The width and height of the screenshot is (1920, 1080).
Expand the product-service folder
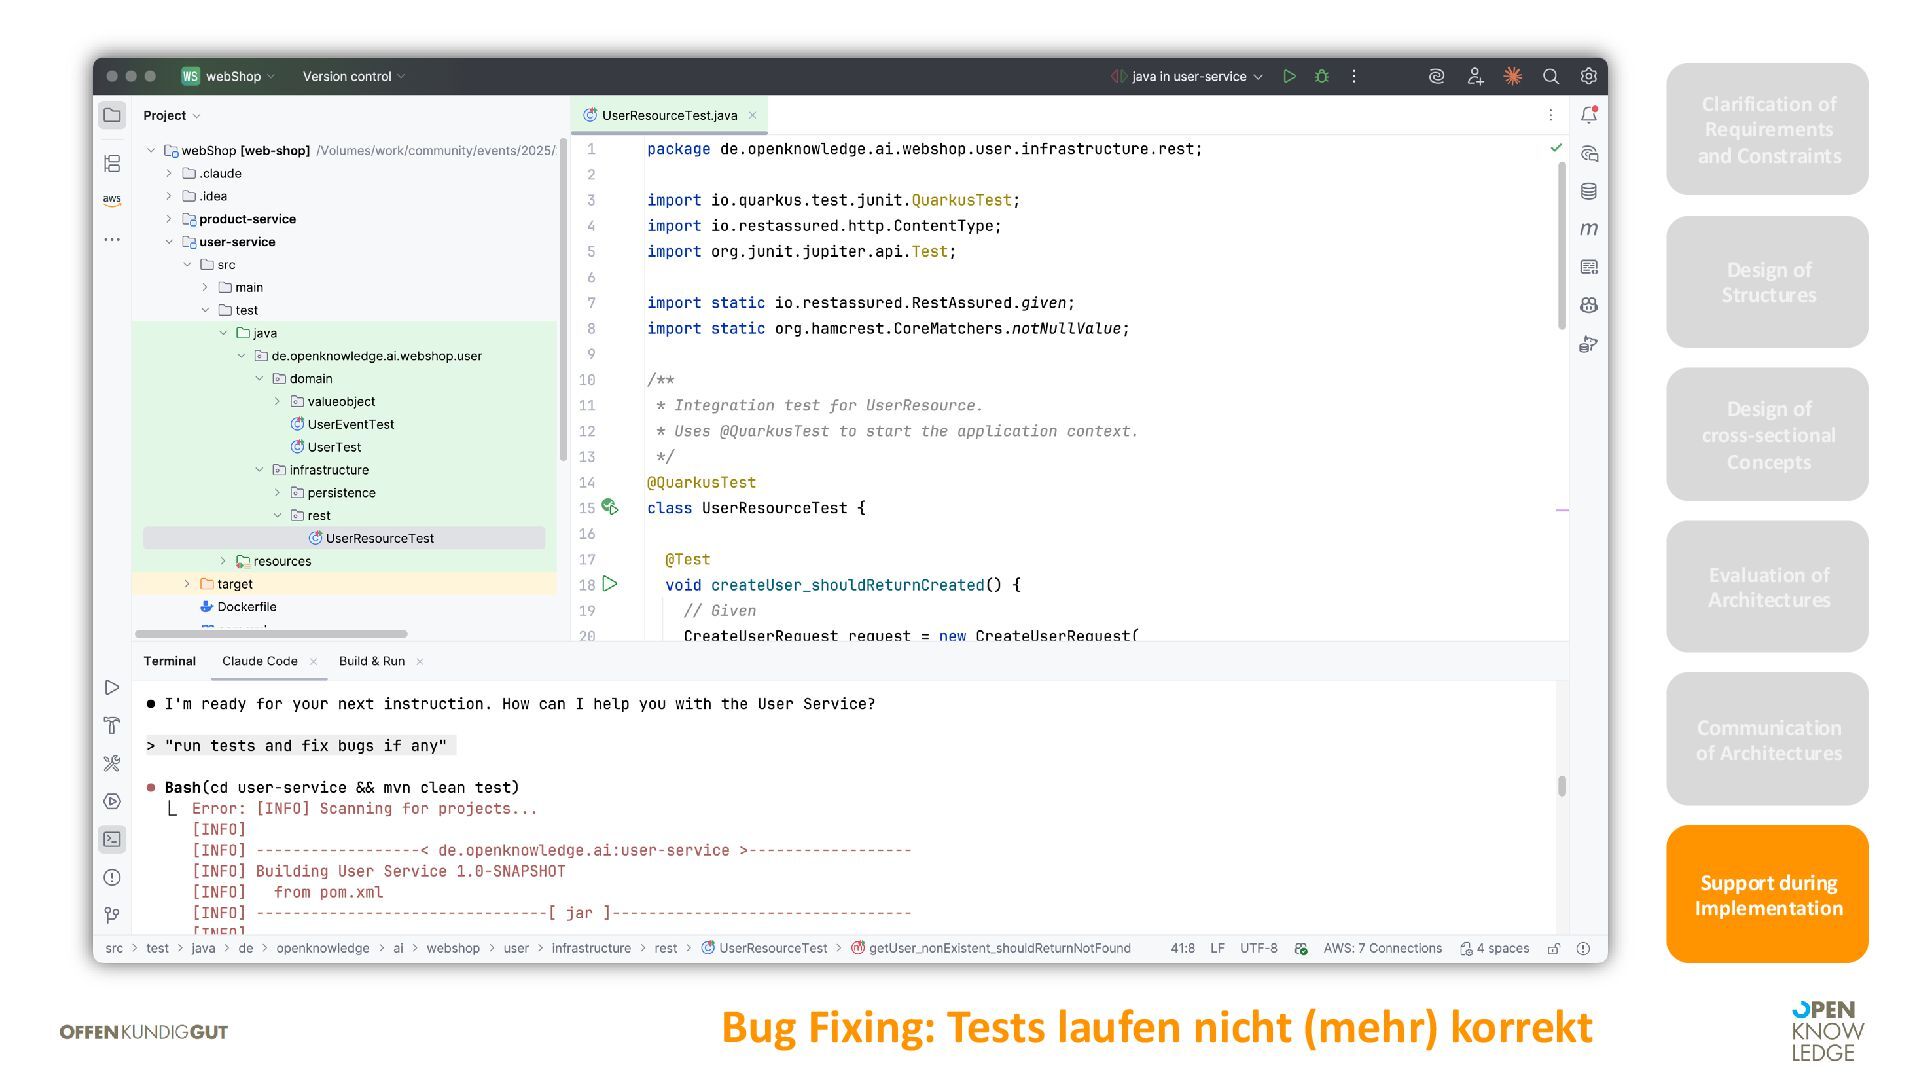pyautogui.click(x=169, y=219)
